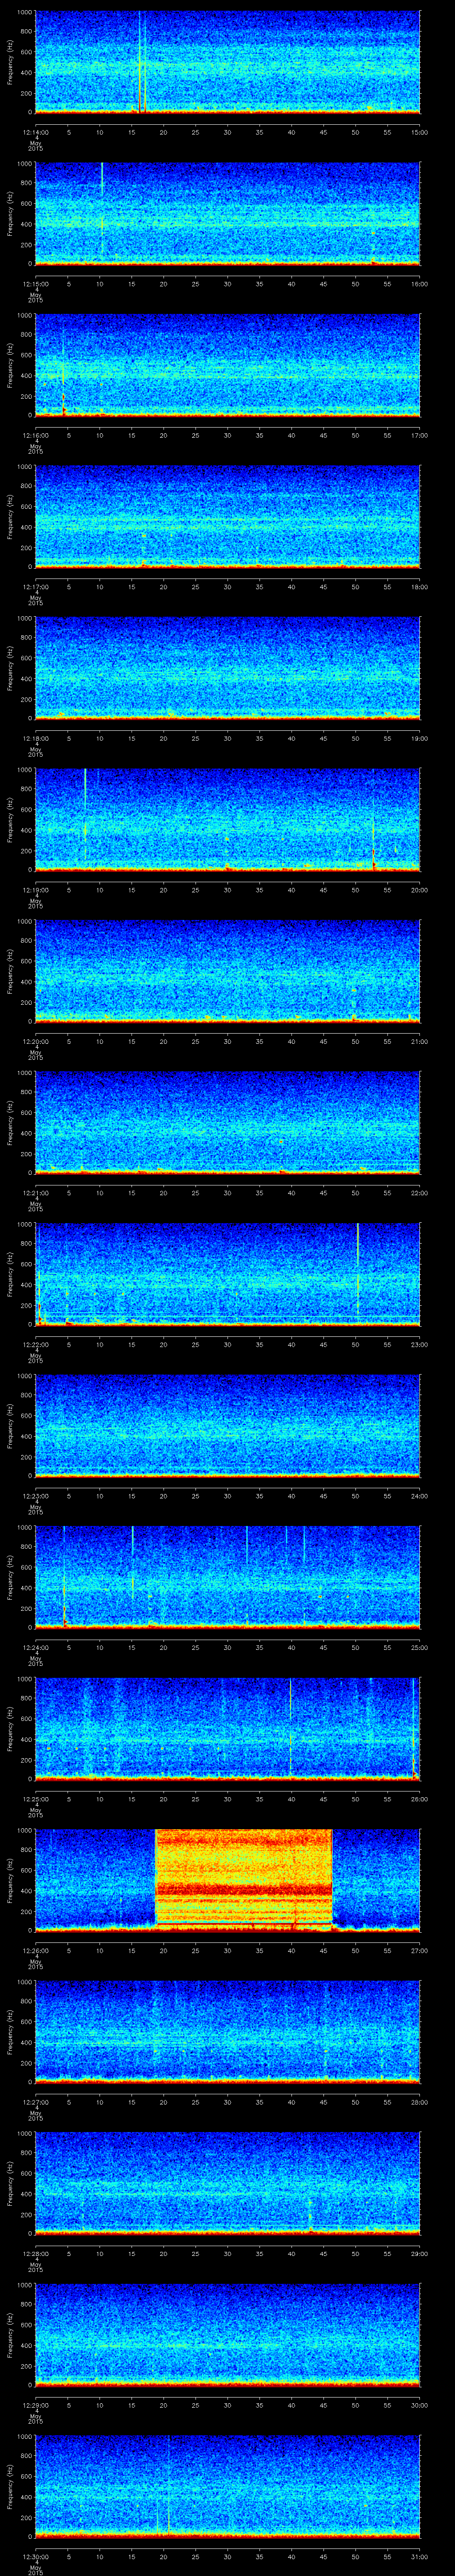Click 'Frequency (Hz)' axis label of 12:26:00 panel

pos(11,1880)
